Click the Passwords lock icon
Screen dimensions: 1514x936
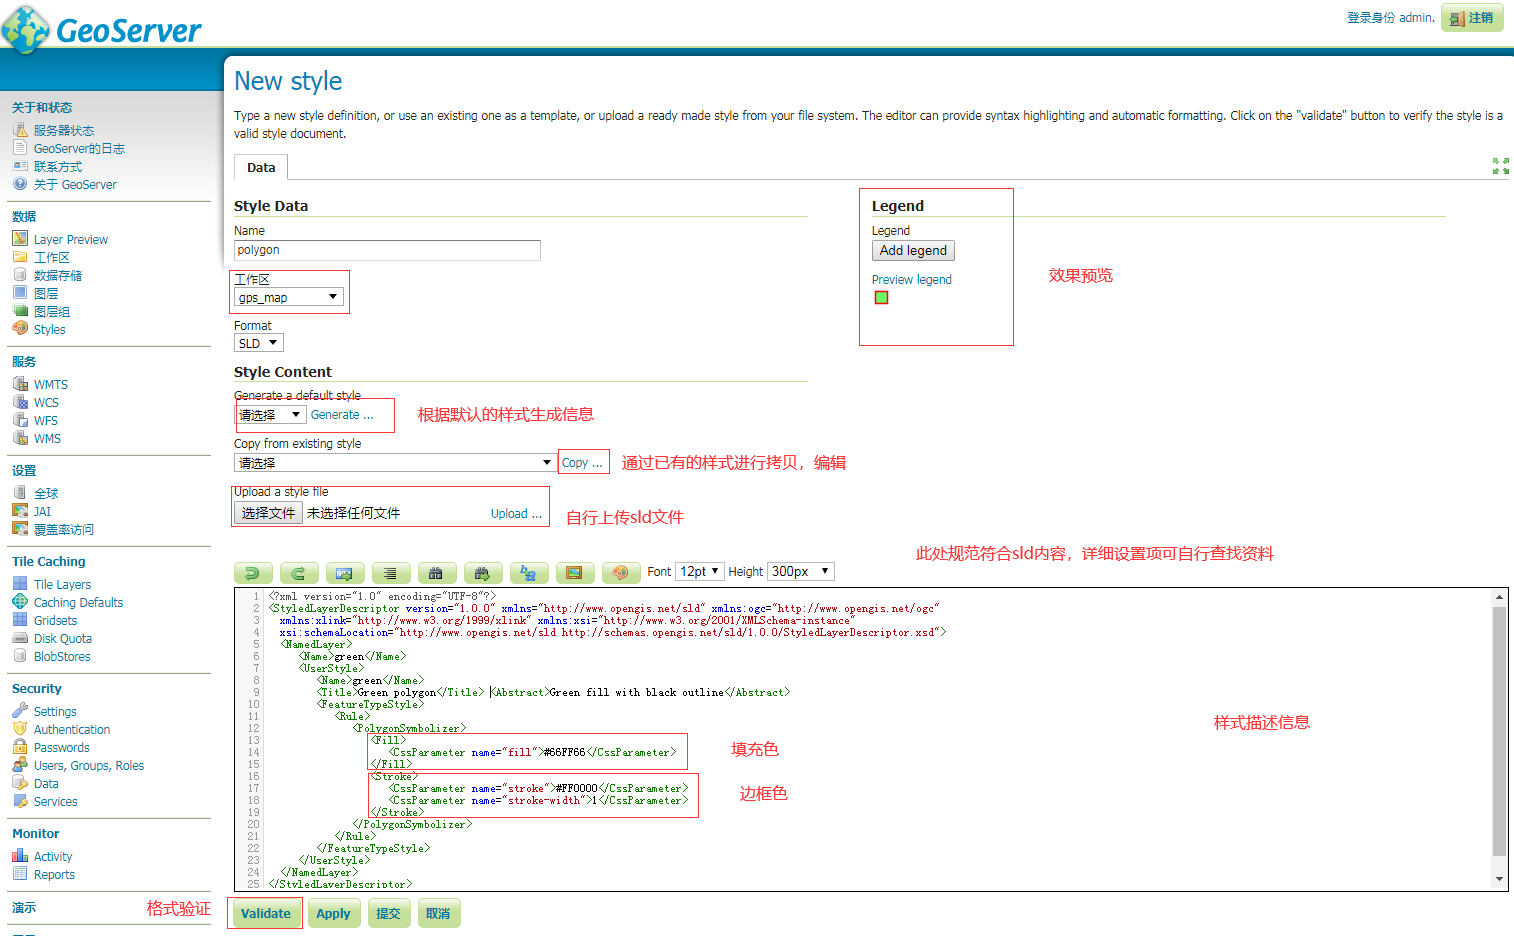pos(20,747)
